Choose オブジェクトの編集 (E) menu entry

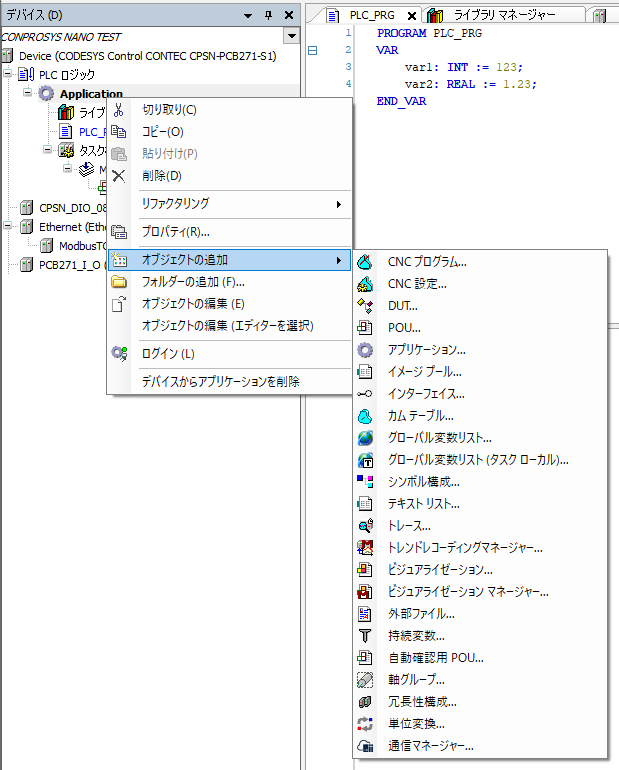(193, 304)
